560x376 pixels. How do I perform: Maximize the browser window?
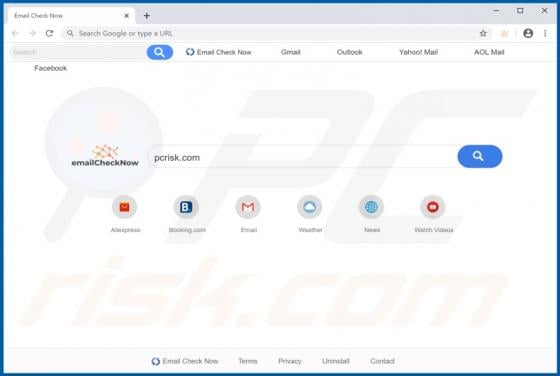click(x=520, y=11)
